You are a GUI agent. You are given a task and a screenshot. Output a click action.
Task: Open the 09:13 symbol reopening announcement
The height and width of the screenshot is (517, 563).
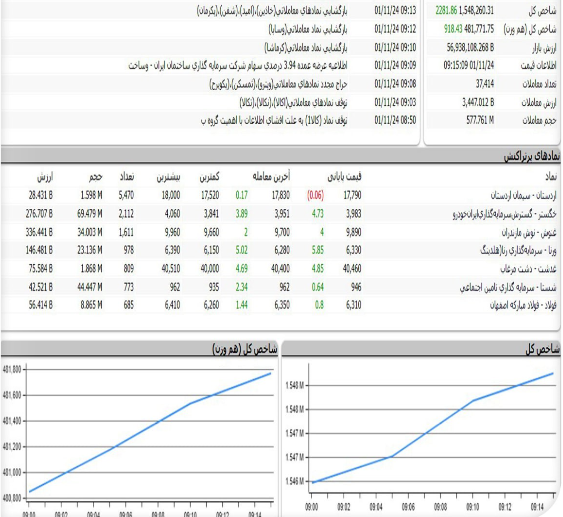tap(272, 11)
